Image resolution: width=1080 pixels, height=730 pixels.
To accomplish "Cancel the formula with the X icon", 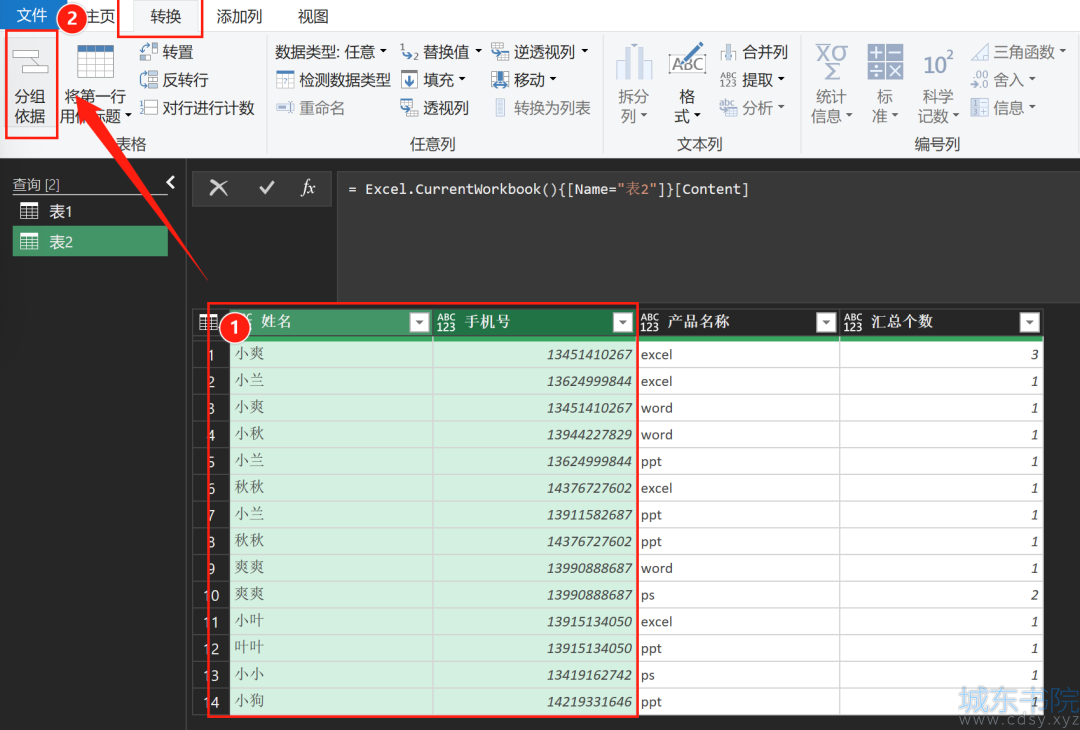I will [x=218, y=187].
